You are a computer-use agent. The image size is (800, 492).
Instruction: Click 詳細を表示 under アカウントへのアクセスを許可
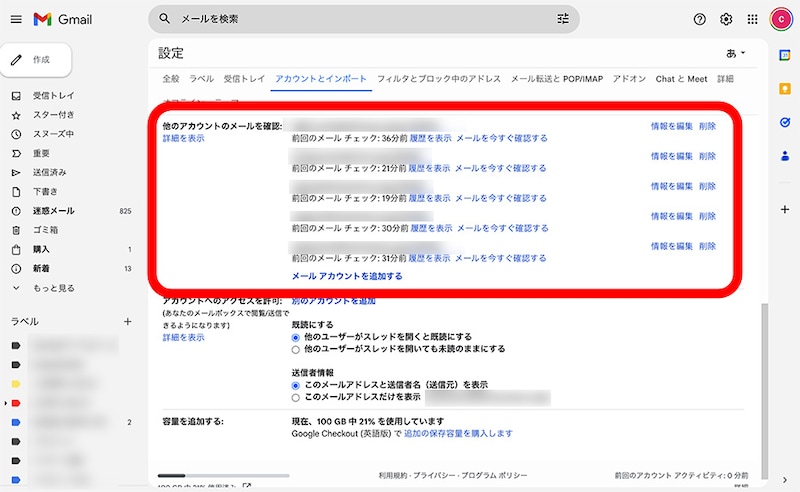[x=183, y=337]
